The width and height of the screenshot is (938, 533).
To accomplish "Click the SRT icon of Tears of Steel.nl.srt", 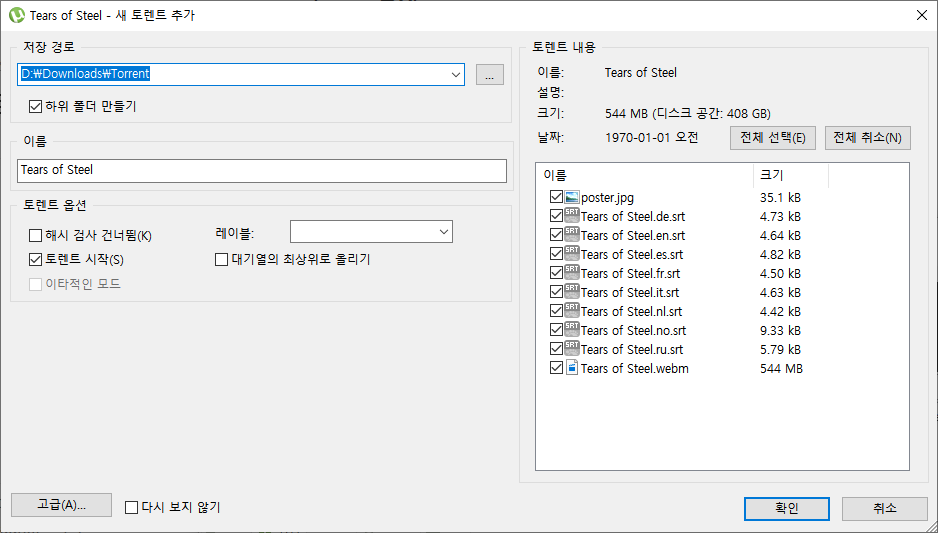I will coord(572,311).
